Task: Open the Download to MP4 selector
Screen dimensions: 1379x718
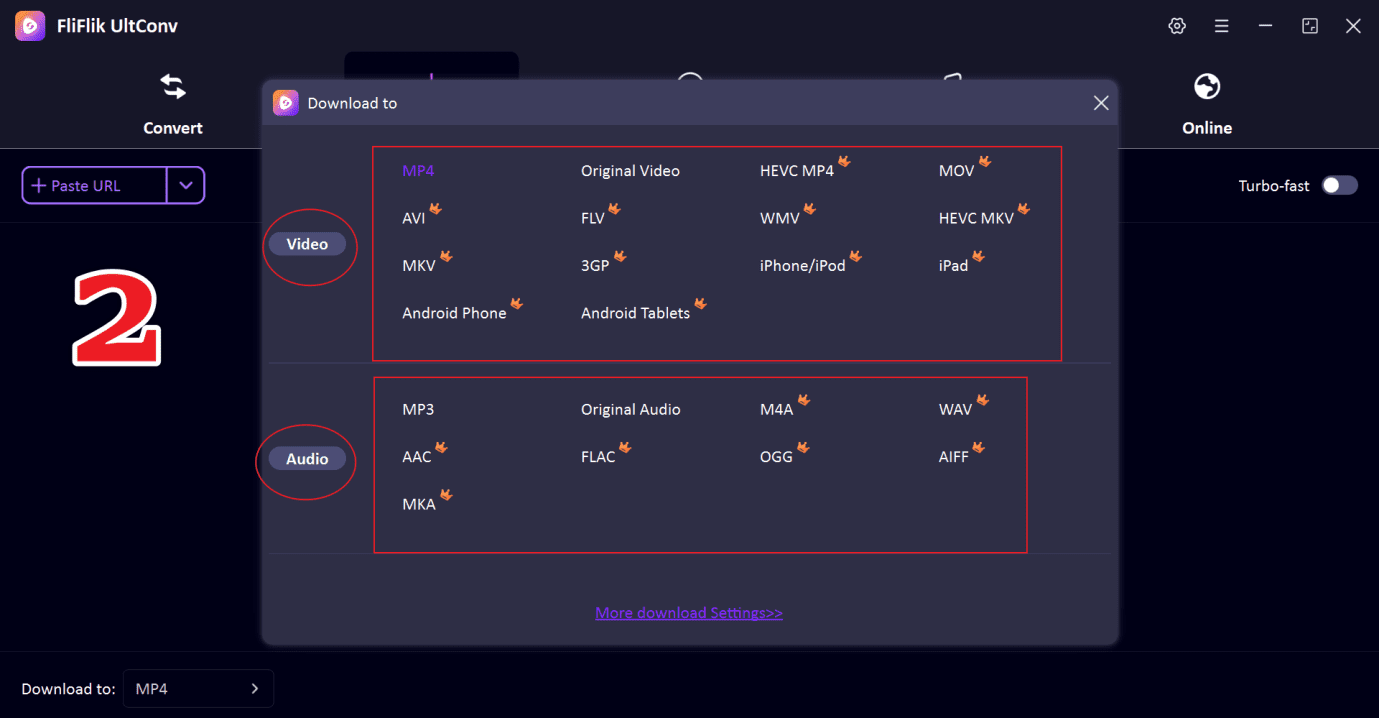Action: (198, 689)
